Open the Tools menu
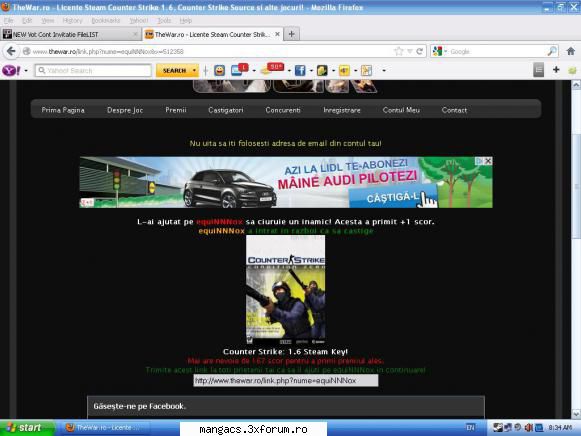Screen dimensions: 581x436 pyautogui.click(x=164, y=20)
